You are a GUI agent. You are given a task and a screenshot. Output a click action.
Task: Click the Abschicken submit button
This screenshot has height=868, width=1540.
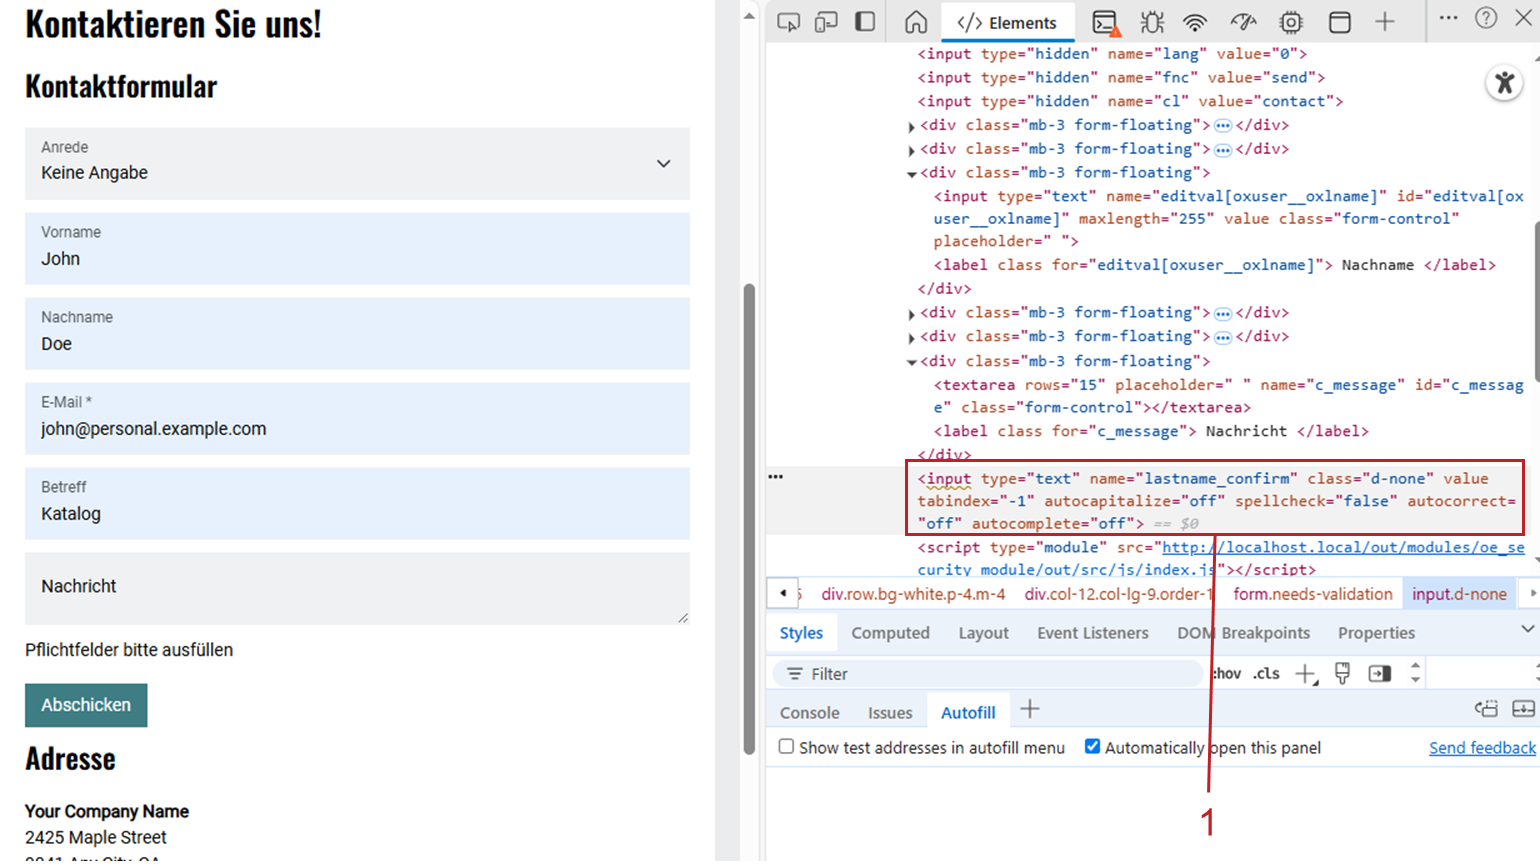tap(86, 705)
